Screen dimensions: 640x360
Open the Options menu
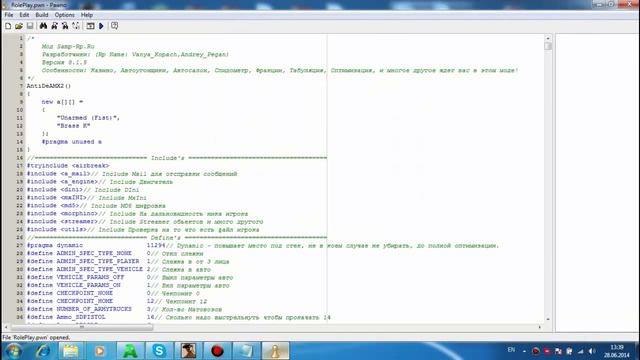coord(64,15)
